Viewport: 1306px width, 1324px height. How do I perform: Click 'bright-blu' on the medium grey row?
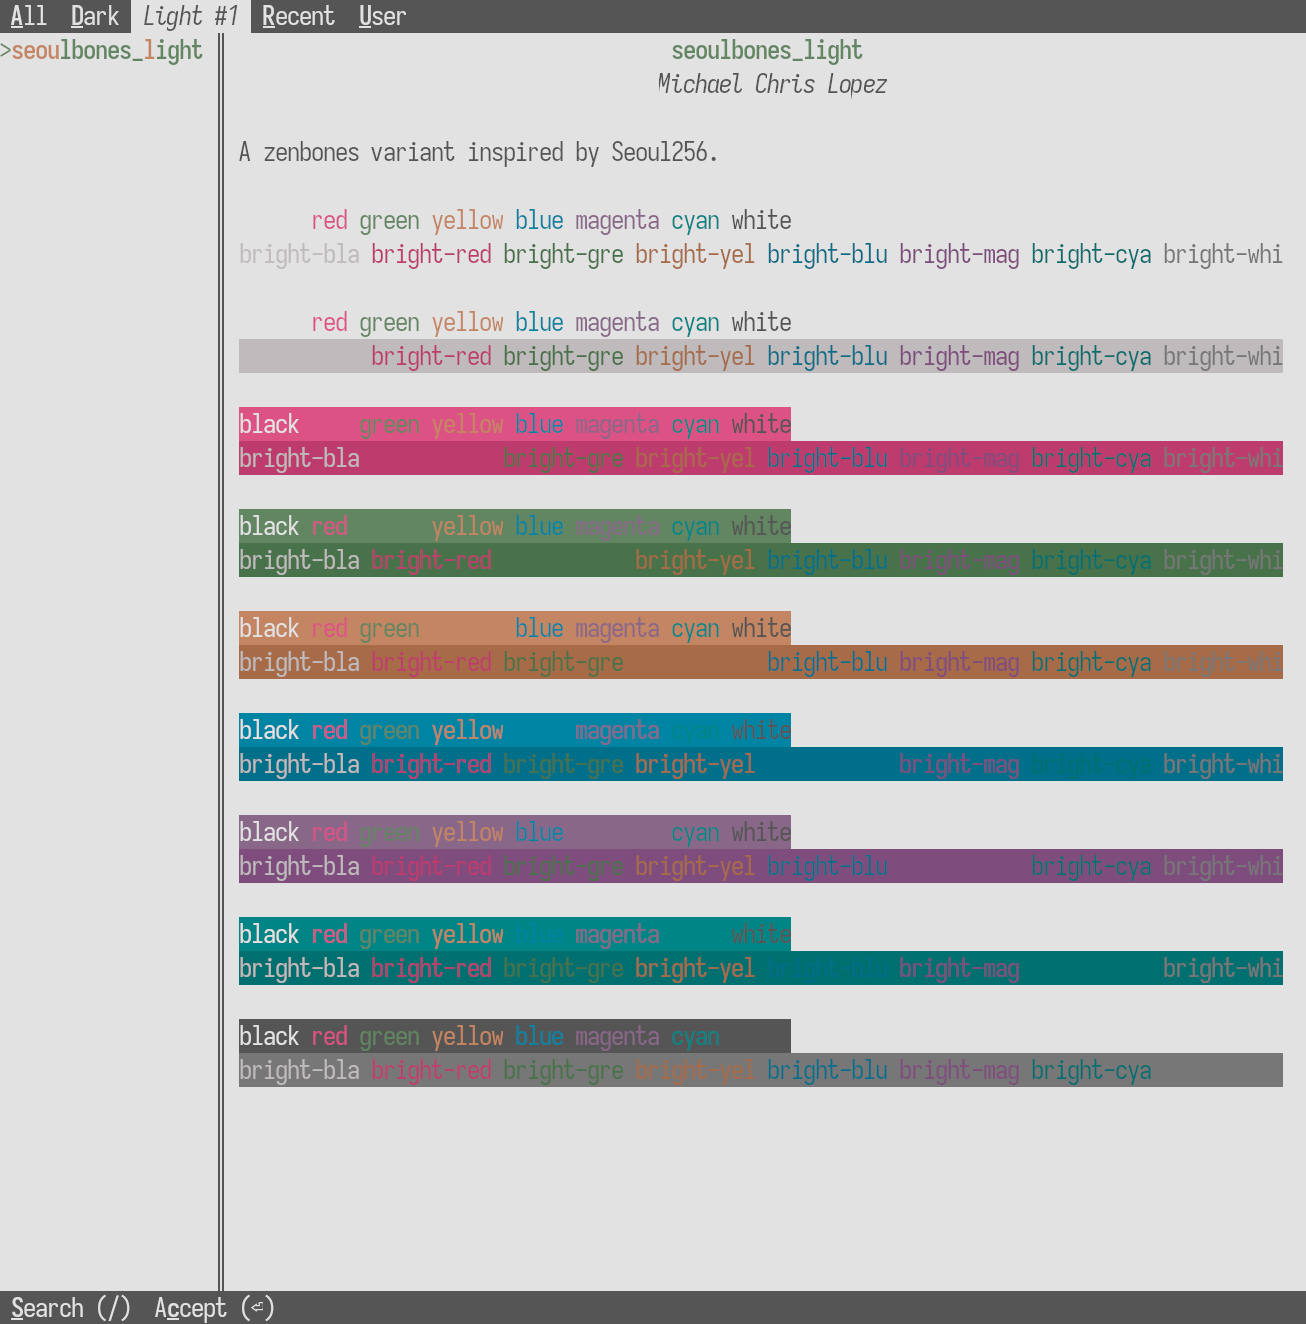[827, 1070]
